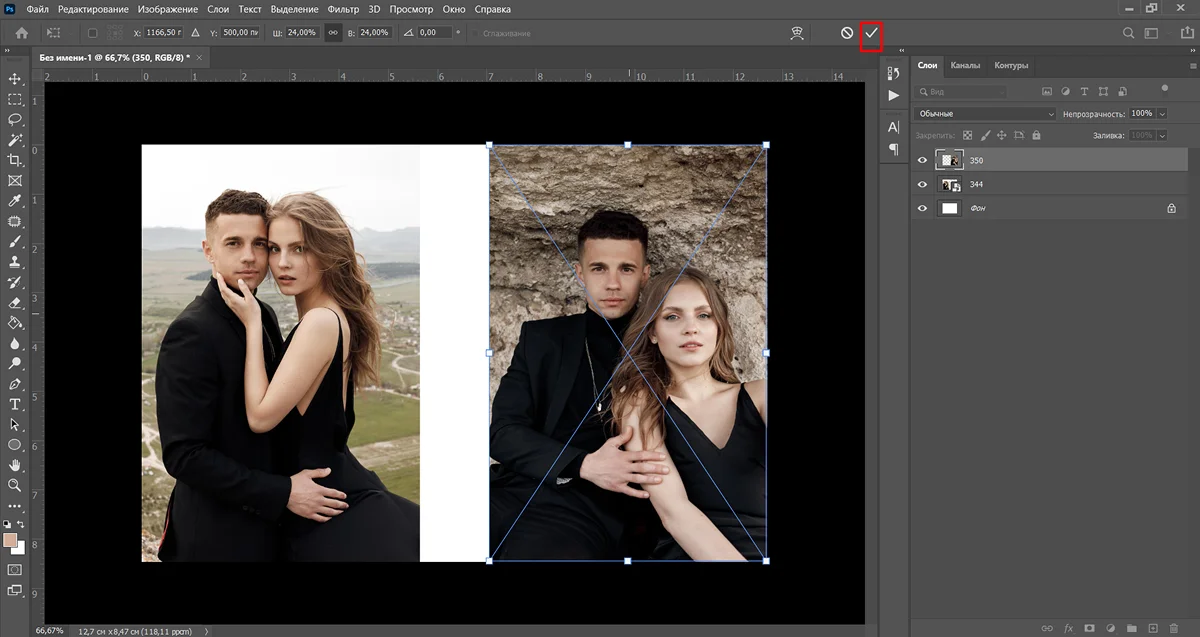
Task: Select the Lasso tool
Action: pyautogui.click(x=15, y=119)
